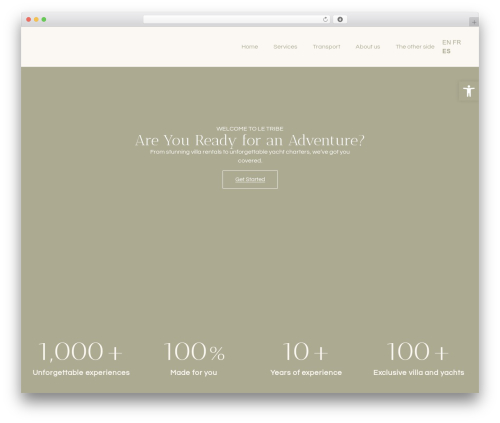Open a new browser tab with the plus button
This screenshot has height=423, width=500.
pos(474,22)
